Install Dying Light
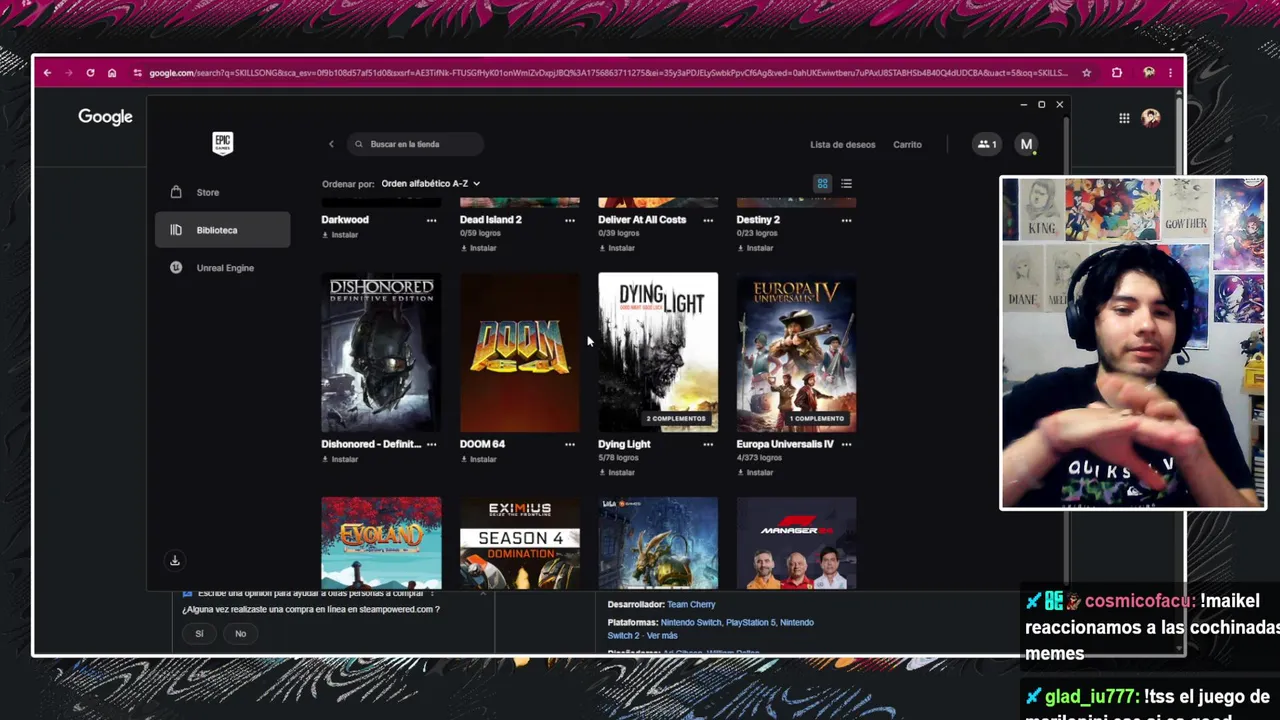Viewport: 1280px width, 720px height. (616, 472)
